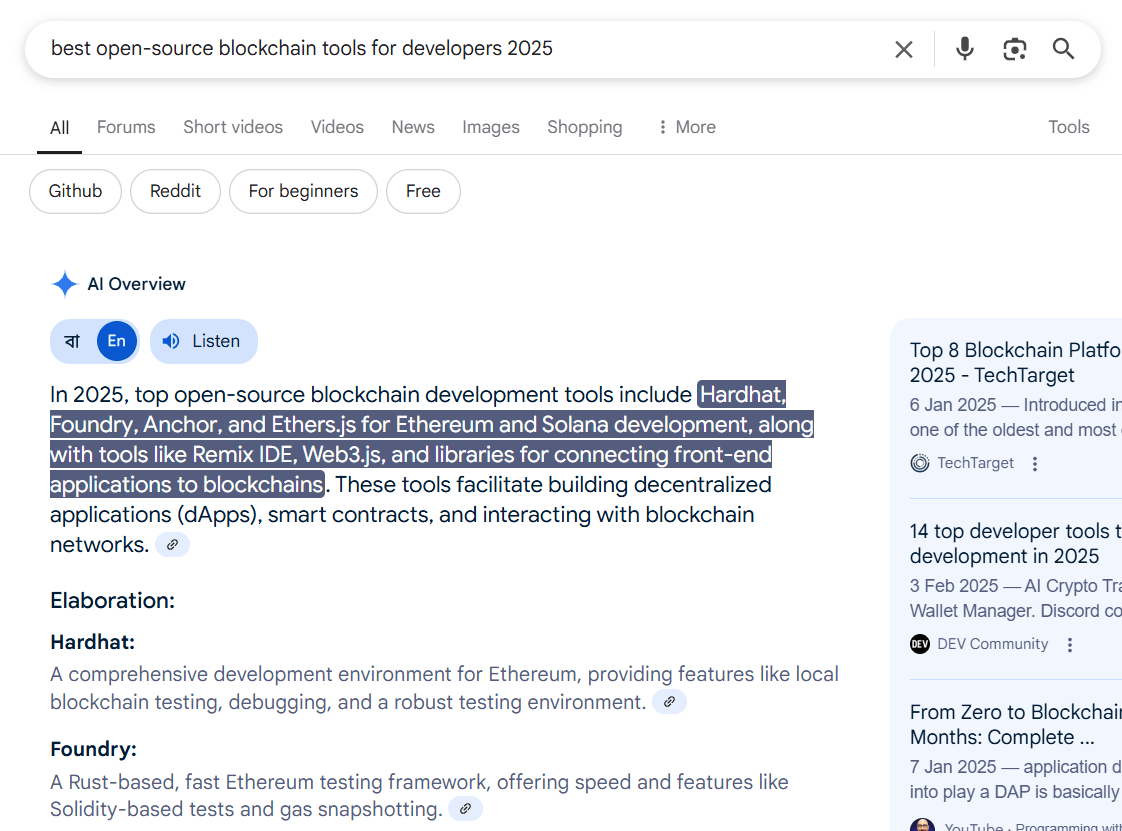This screenshot has width=1122, height=831.
Task: Select the All results tab
Action: pos(59,128)
